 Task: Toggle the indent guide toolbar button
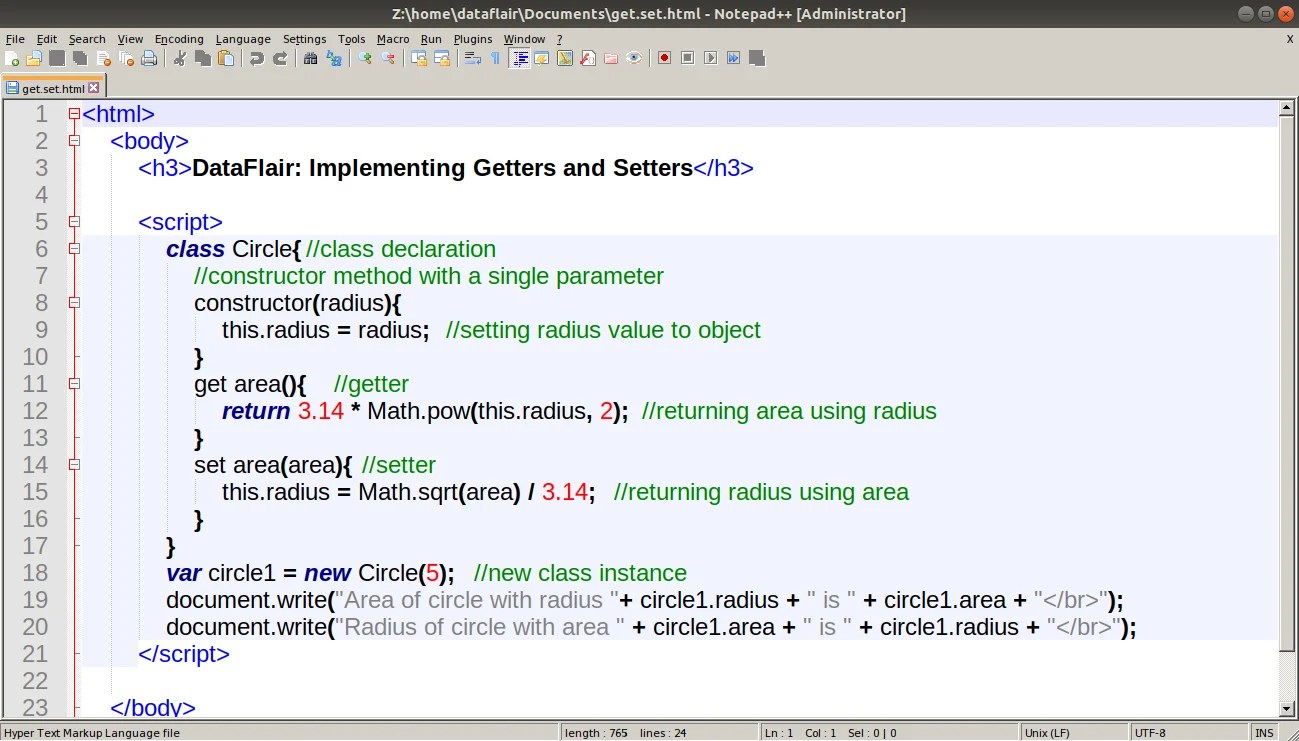(x=520, y=58)
